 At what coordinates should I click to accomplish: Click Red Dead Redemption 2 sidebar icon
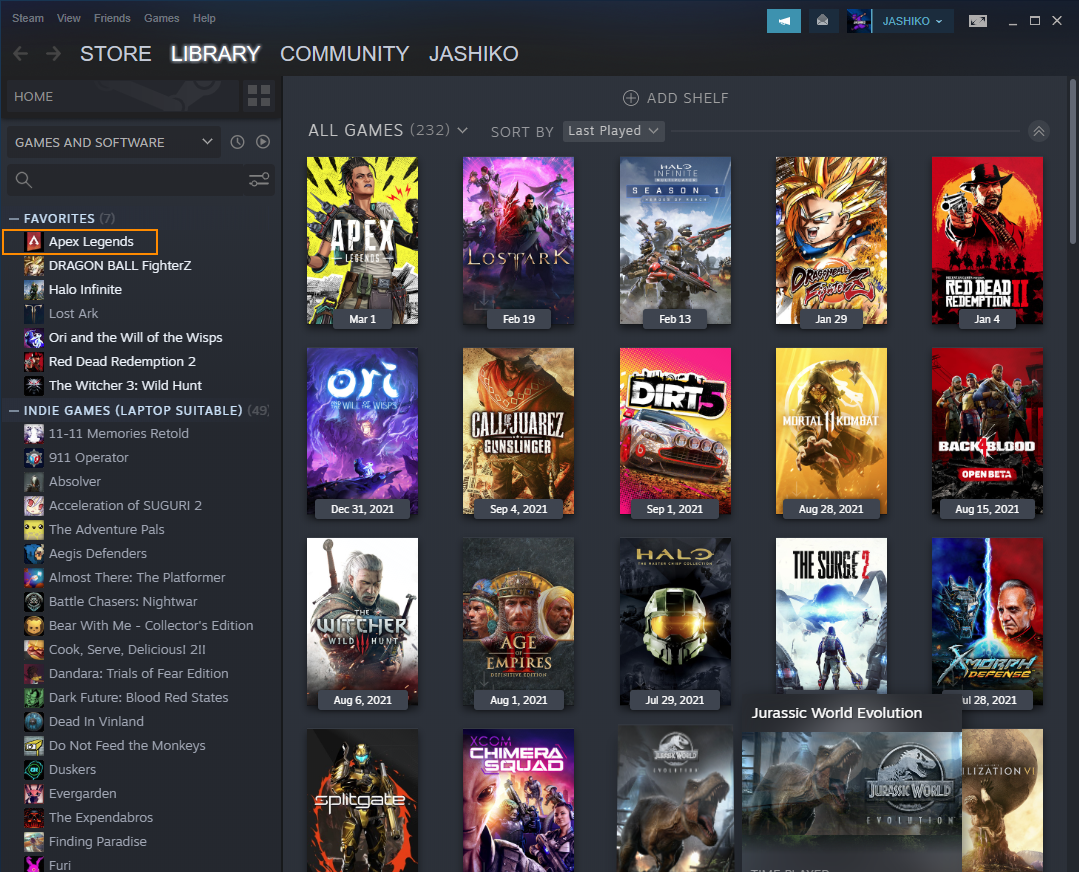[x=34, y=362]
